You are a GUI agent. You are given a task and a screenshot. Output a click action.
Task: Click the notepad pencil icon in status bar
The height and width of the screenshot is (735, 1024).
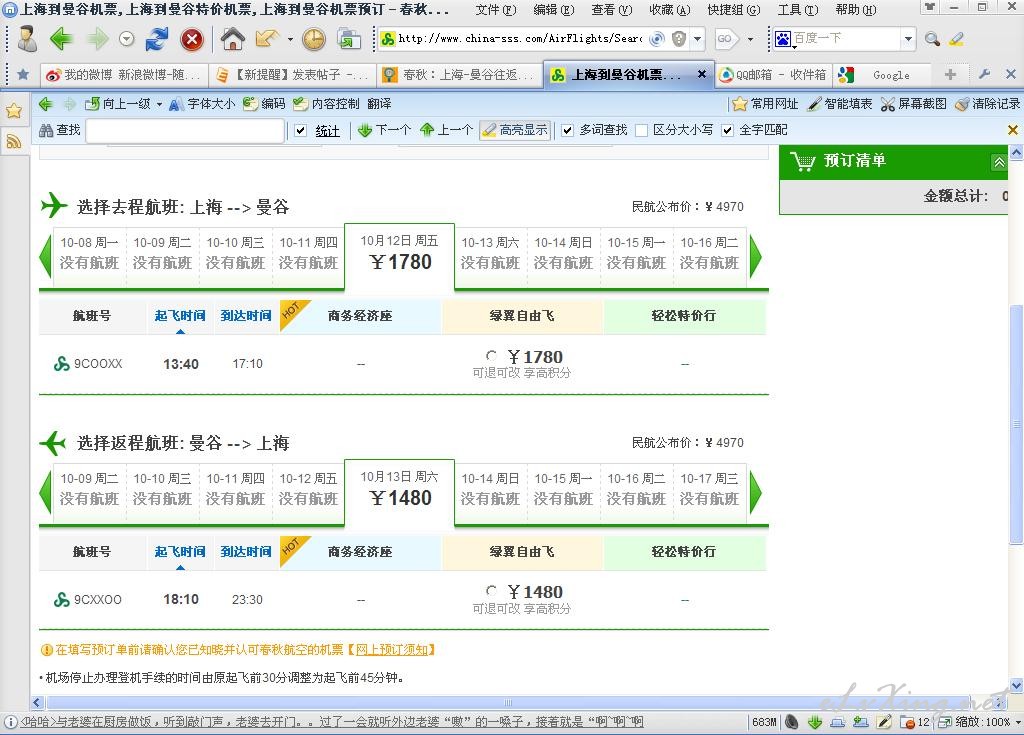click(884, 722)
